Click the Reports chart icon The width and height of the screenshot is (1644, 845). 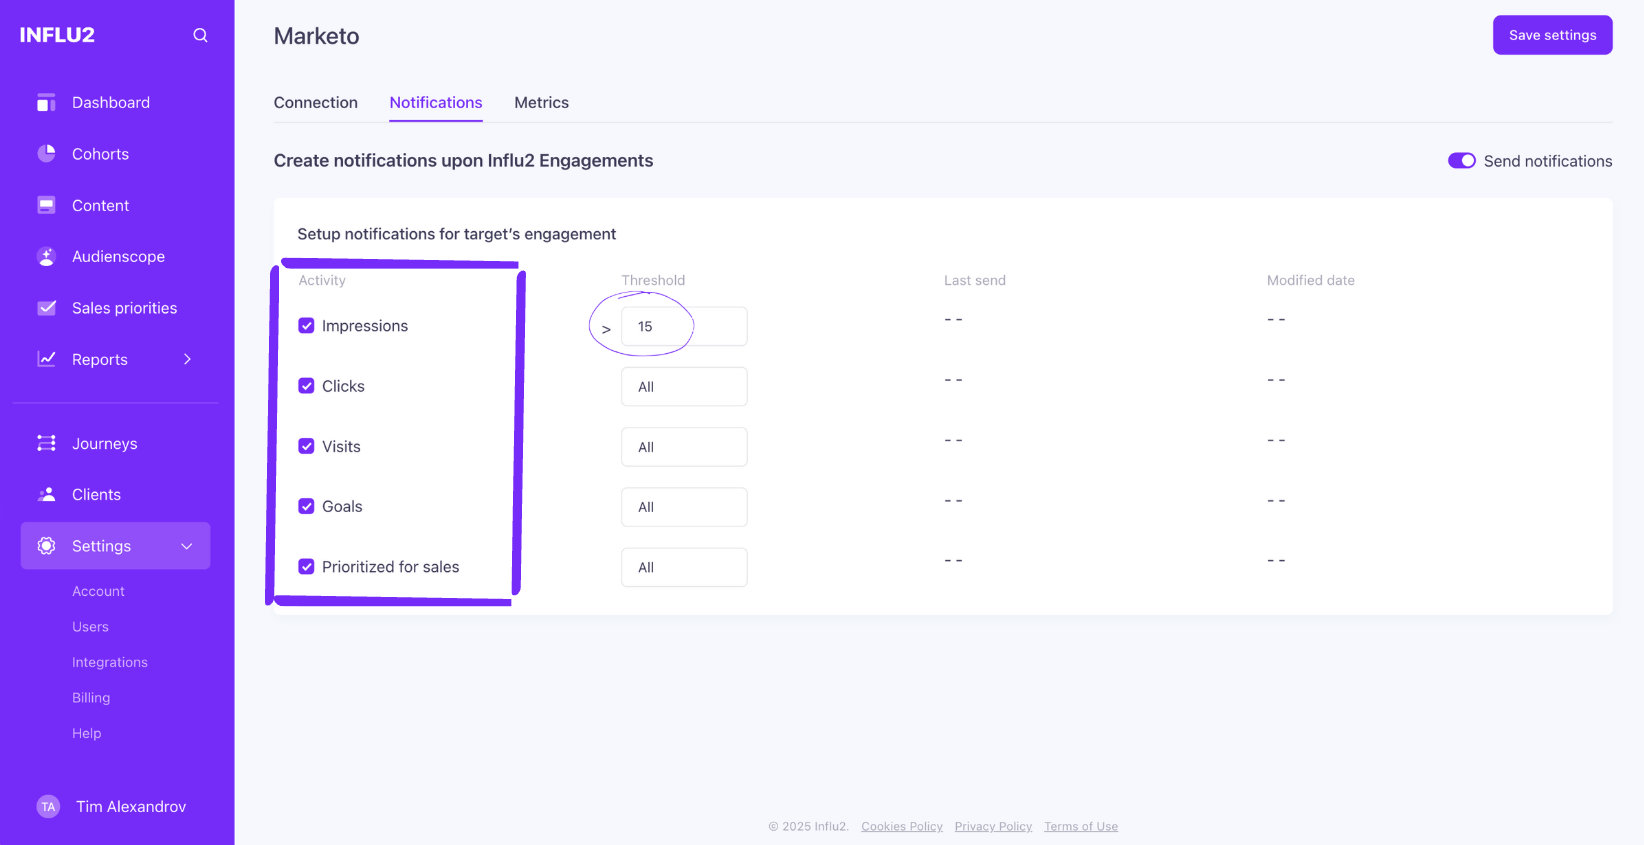(x=46, y=359)
